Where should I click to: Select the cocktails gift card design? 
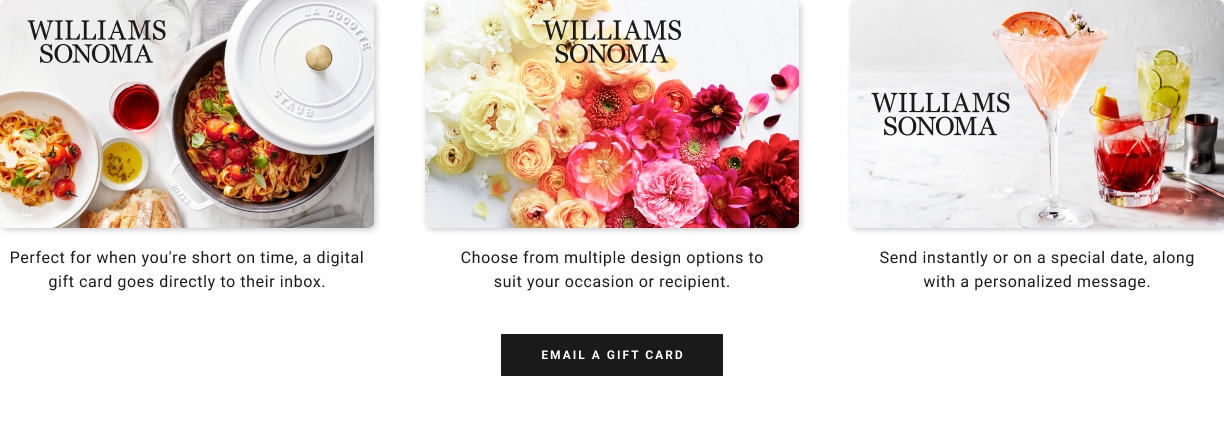[1037, 114]
